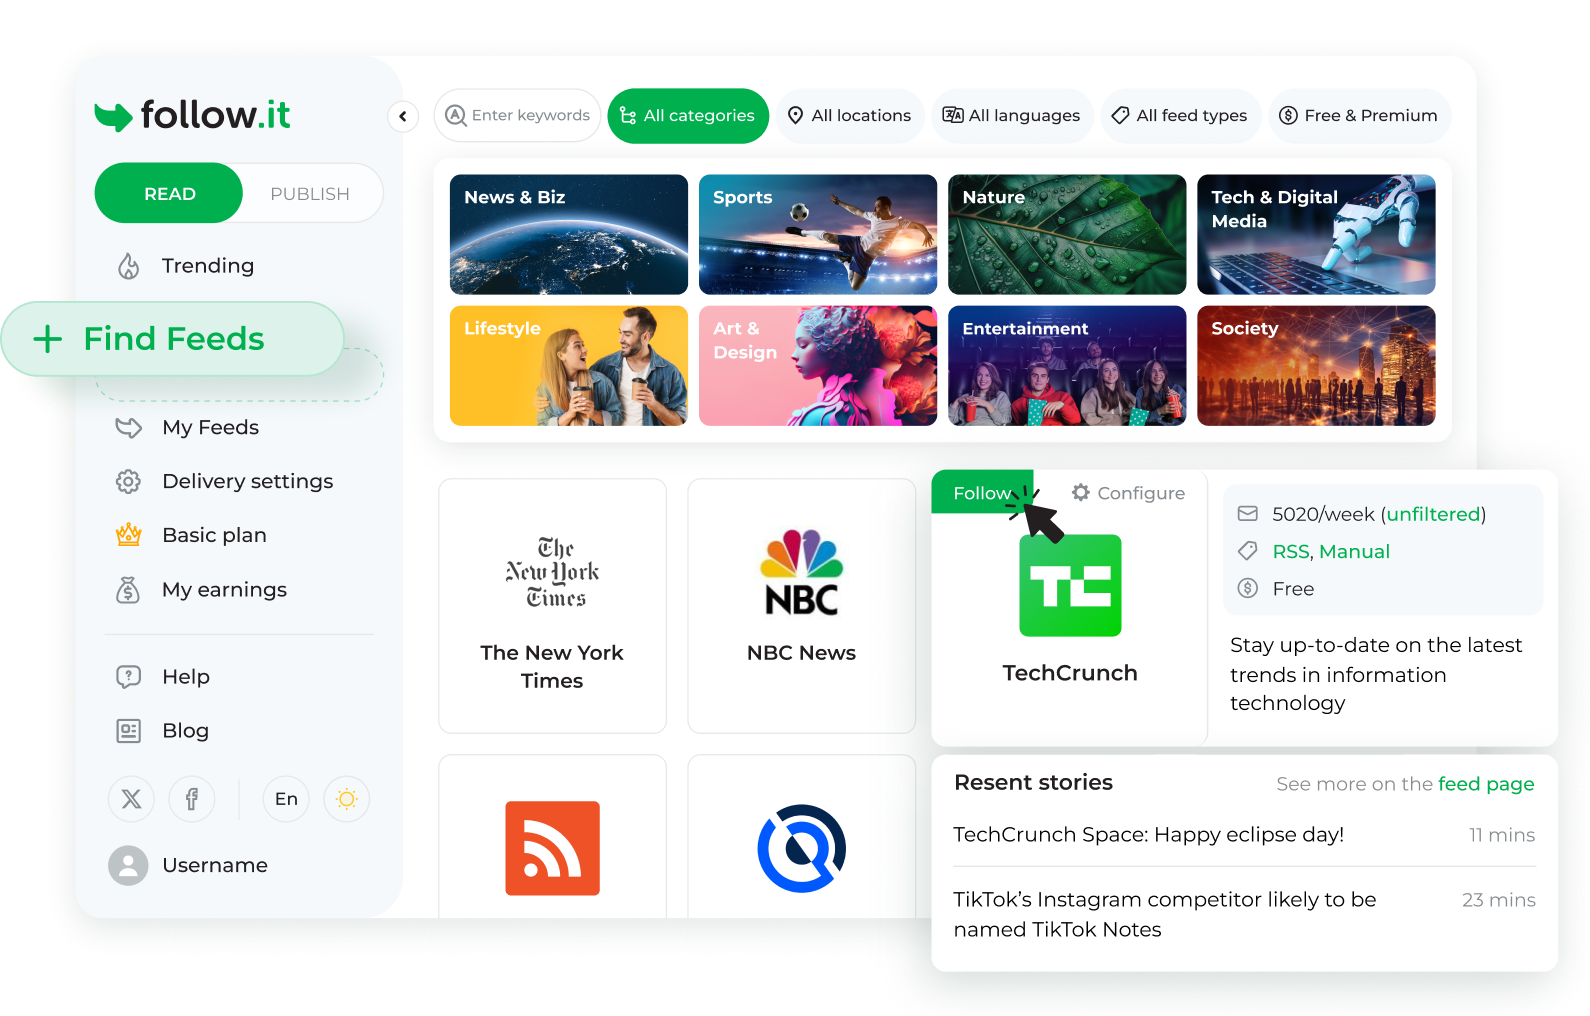The image size is (1590, 1016).
Task: Click the TechCrunch feed name
Action: click(1070, 673)
